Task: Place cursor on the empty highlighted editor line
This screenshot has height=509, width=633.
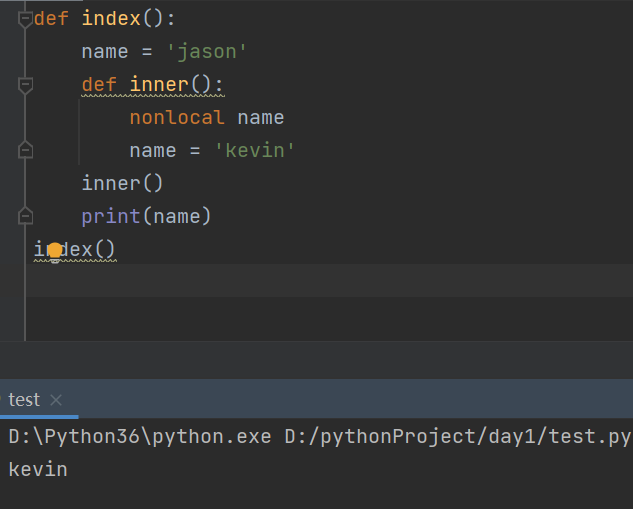Action: (x=329, y=281)
